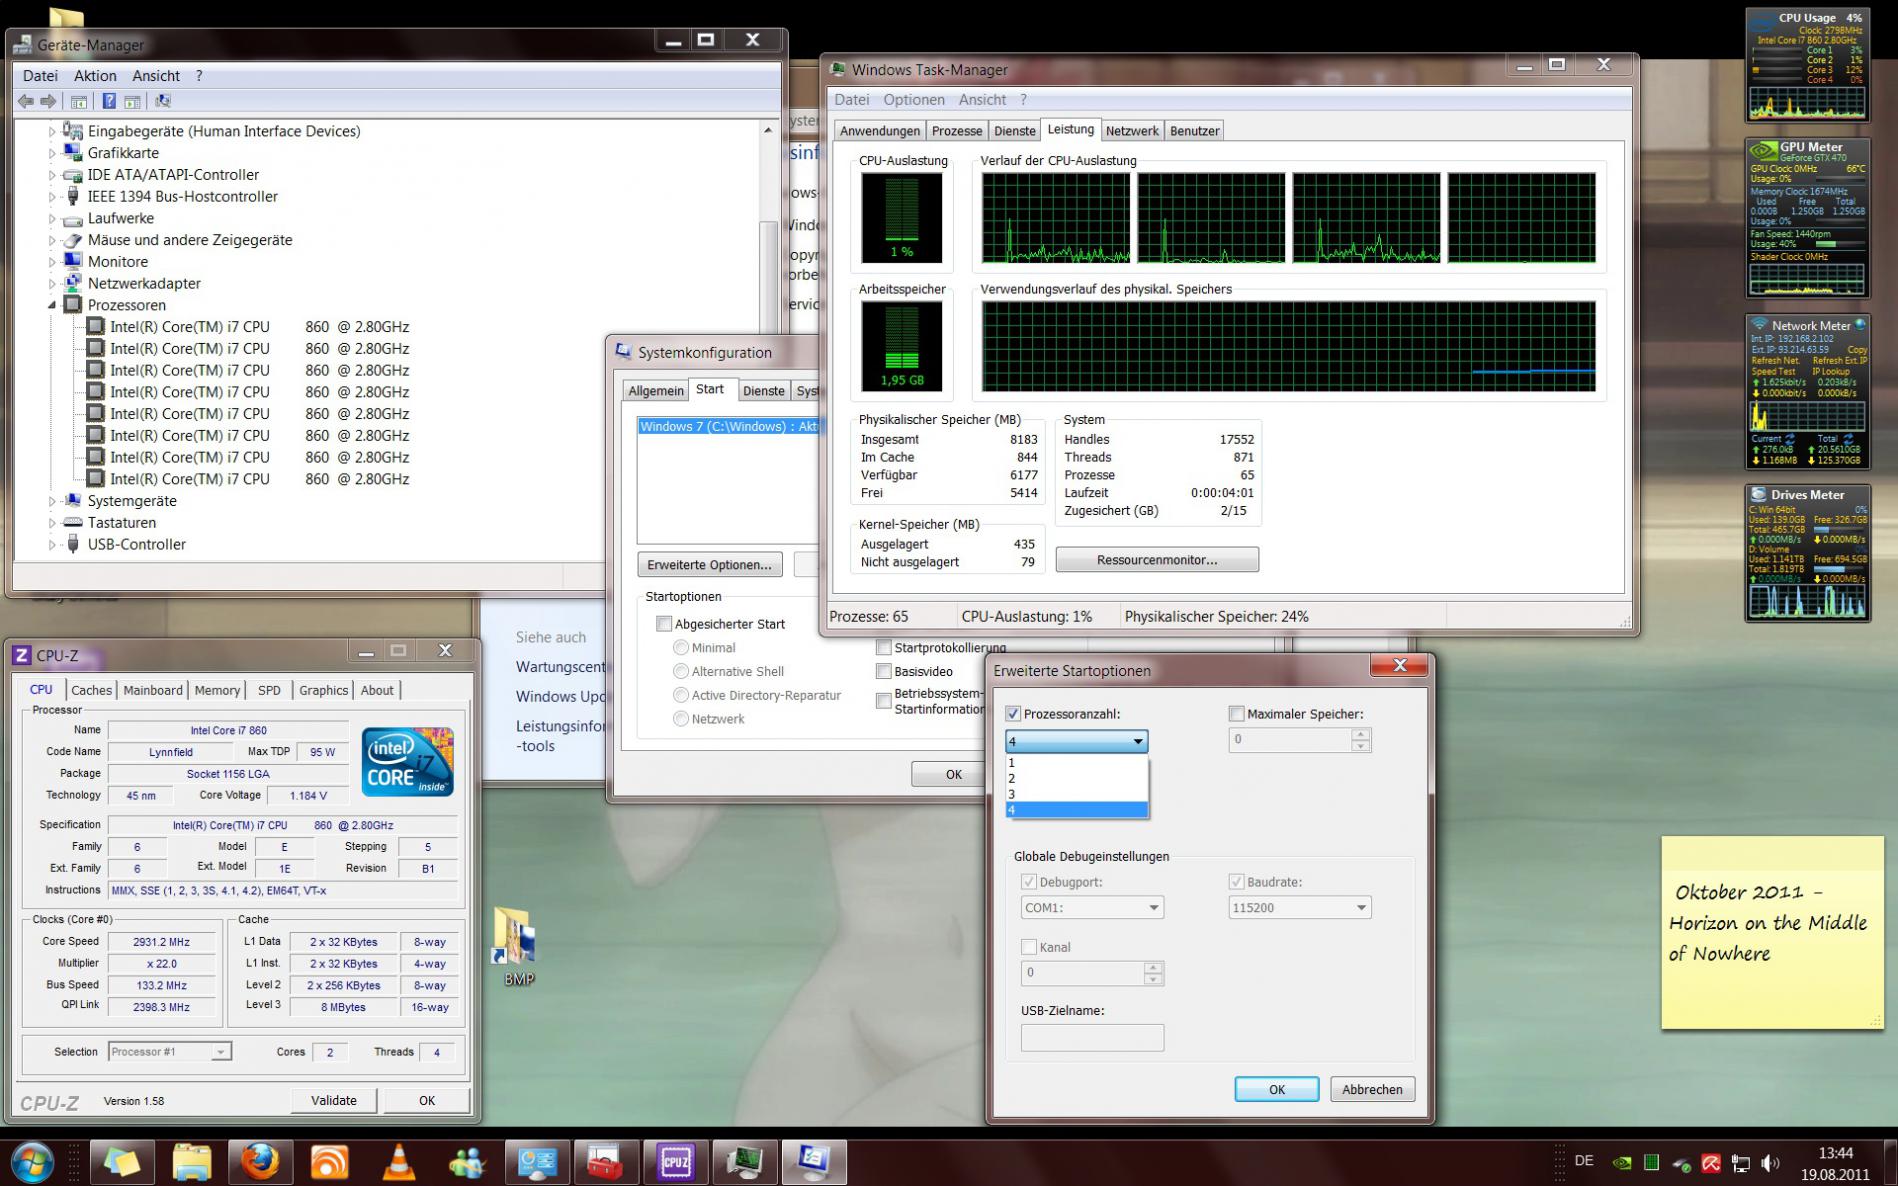Open the Prozessoranzahl dropdown arrow

[x=1137, y=741]
